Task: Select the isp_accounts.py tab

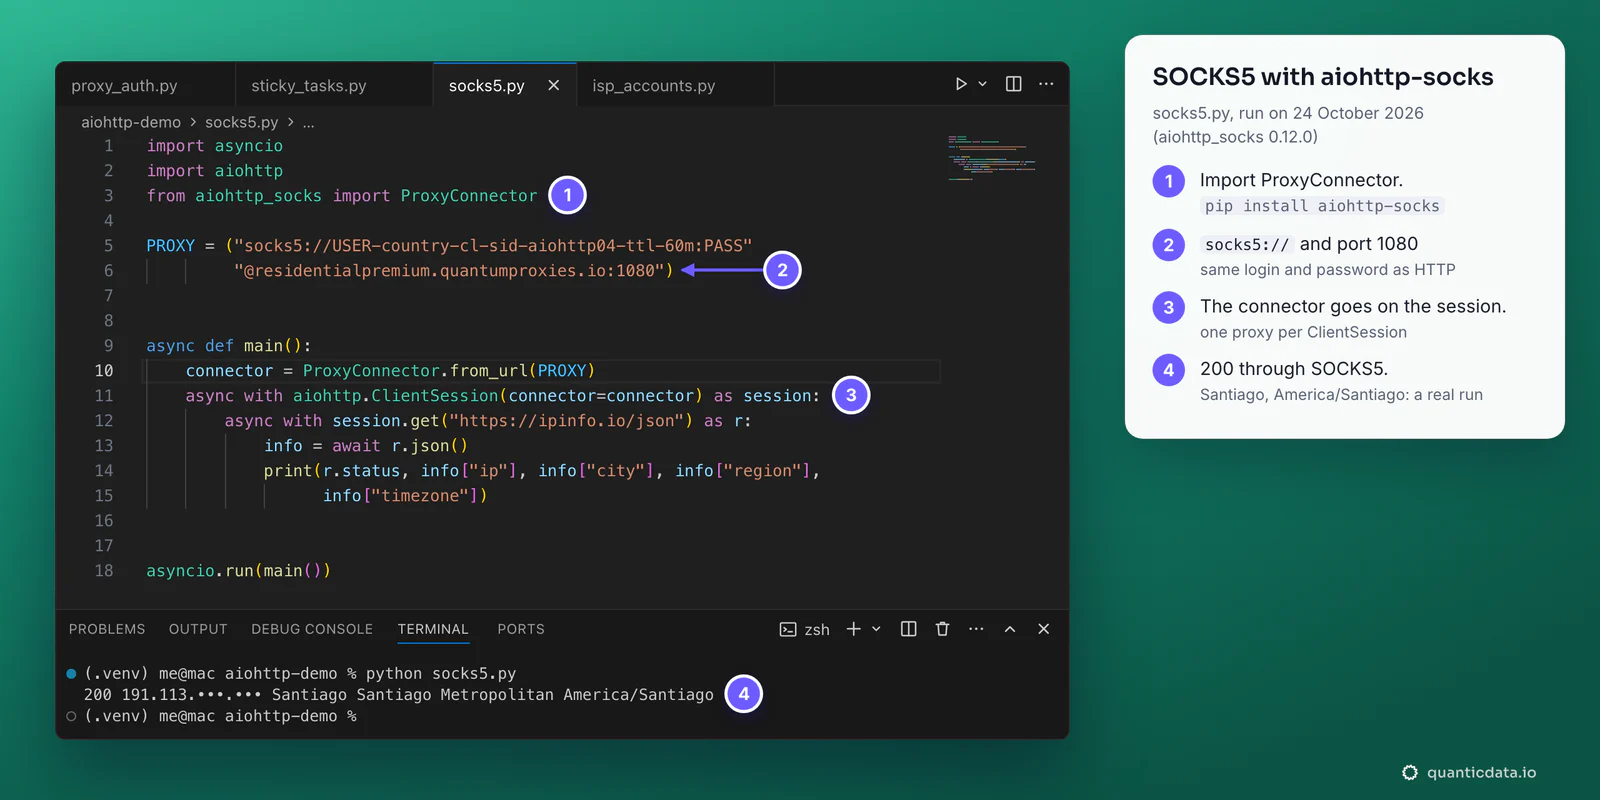Action: [x=654, y=86]
